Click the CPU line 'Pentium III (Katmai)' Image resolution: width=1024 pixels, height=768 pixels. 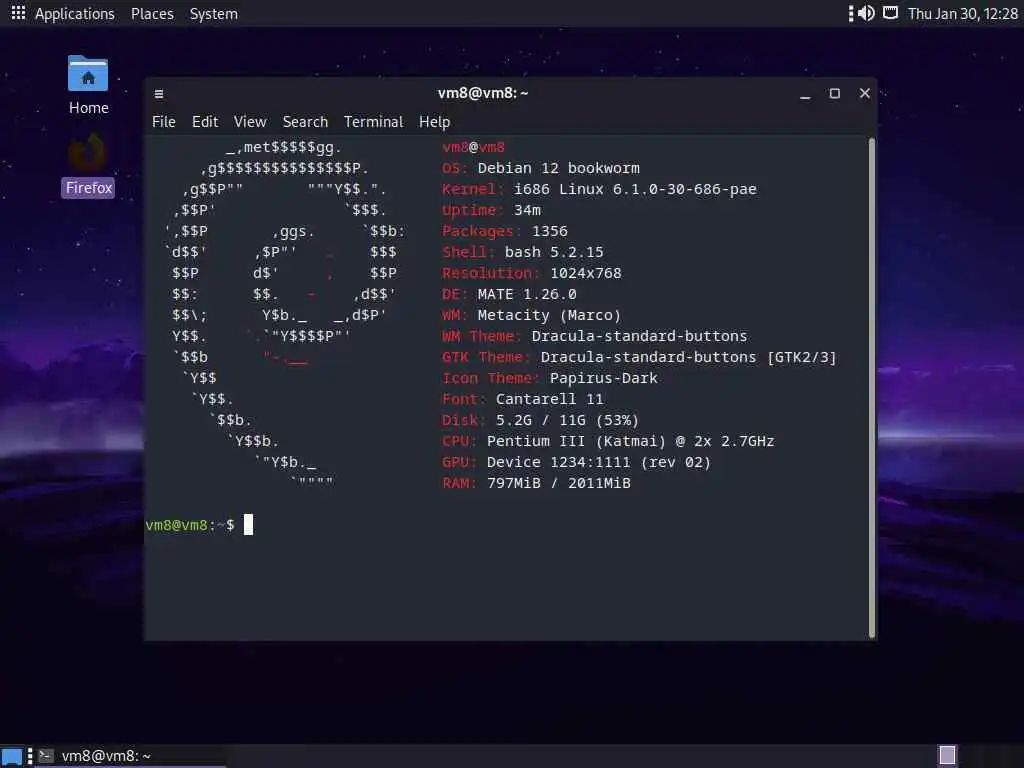pyautogui.click(x=576, y=441)
